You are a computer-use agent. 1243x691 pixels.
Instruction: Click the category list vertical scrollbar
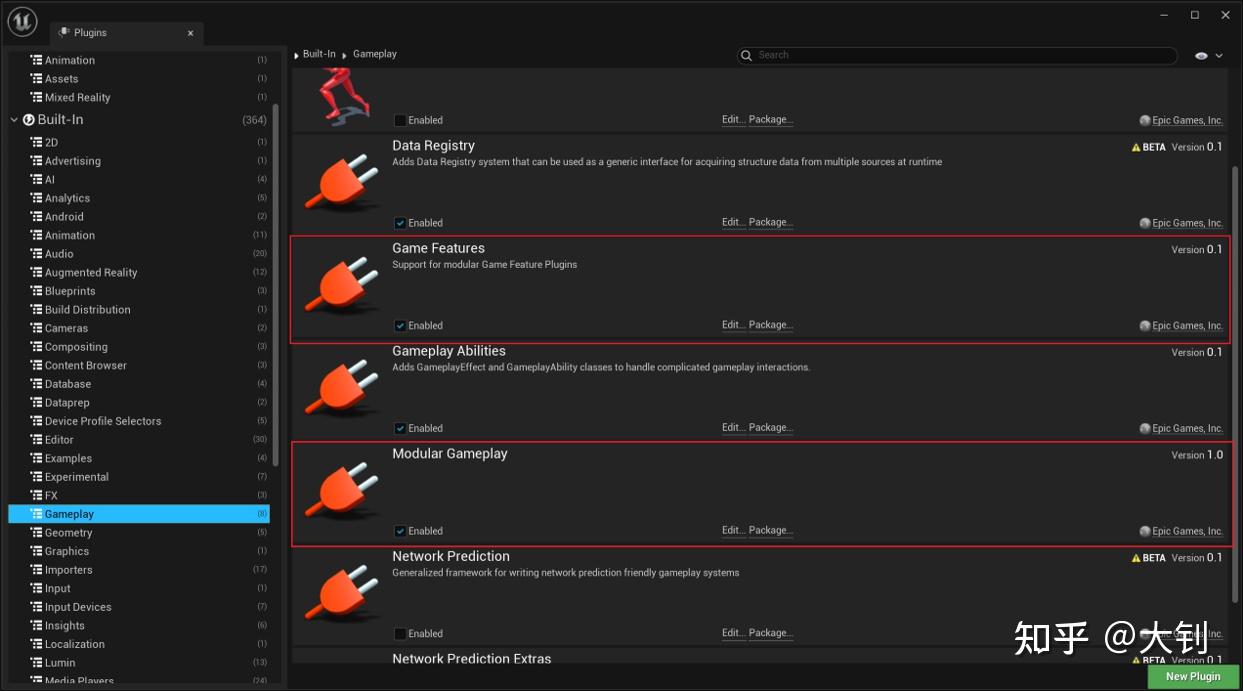point(275,285)
